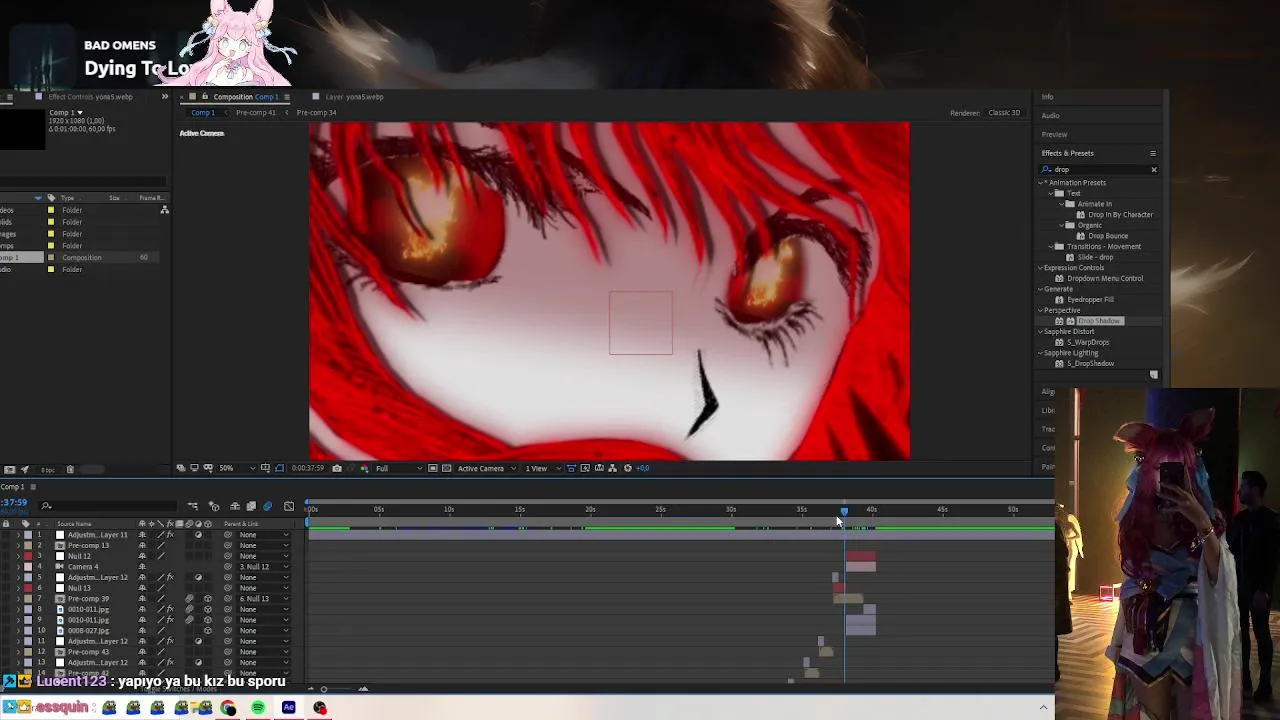
Task: Open the Info panel tab
Action: pyautogui.click(x=1047, y=97)
